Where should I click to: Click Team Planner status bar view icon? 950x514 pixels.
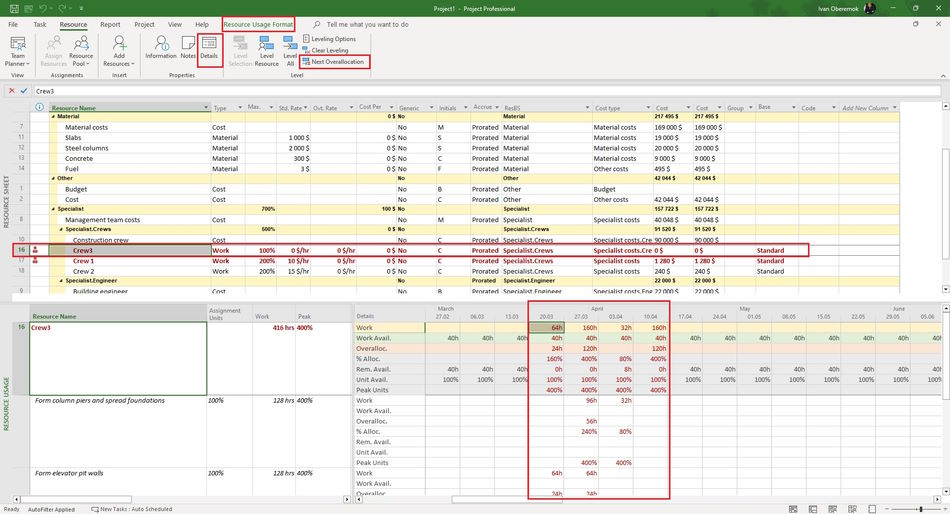point(832,509)
